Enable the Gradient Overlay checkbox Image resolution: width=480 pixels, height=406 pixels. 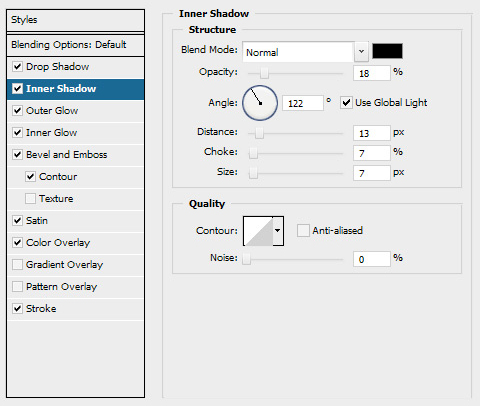pos(17,265)
